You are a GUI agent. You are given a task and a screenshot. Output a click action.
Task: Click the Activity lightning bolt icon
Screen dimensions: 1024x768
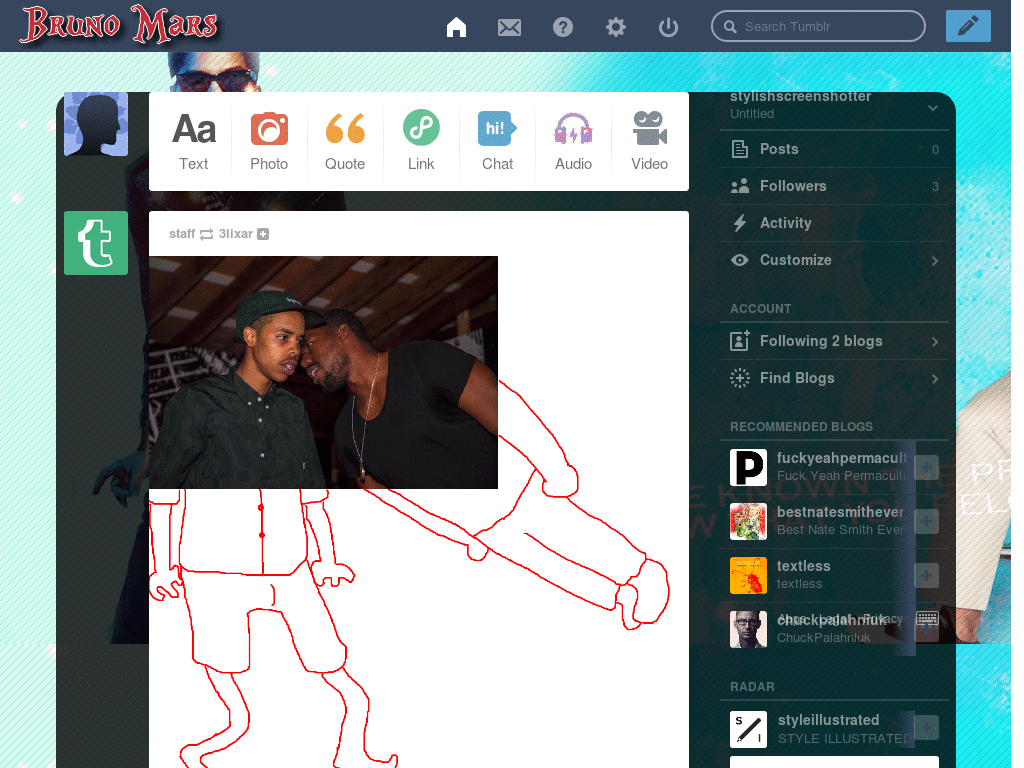tap(740, 223)
